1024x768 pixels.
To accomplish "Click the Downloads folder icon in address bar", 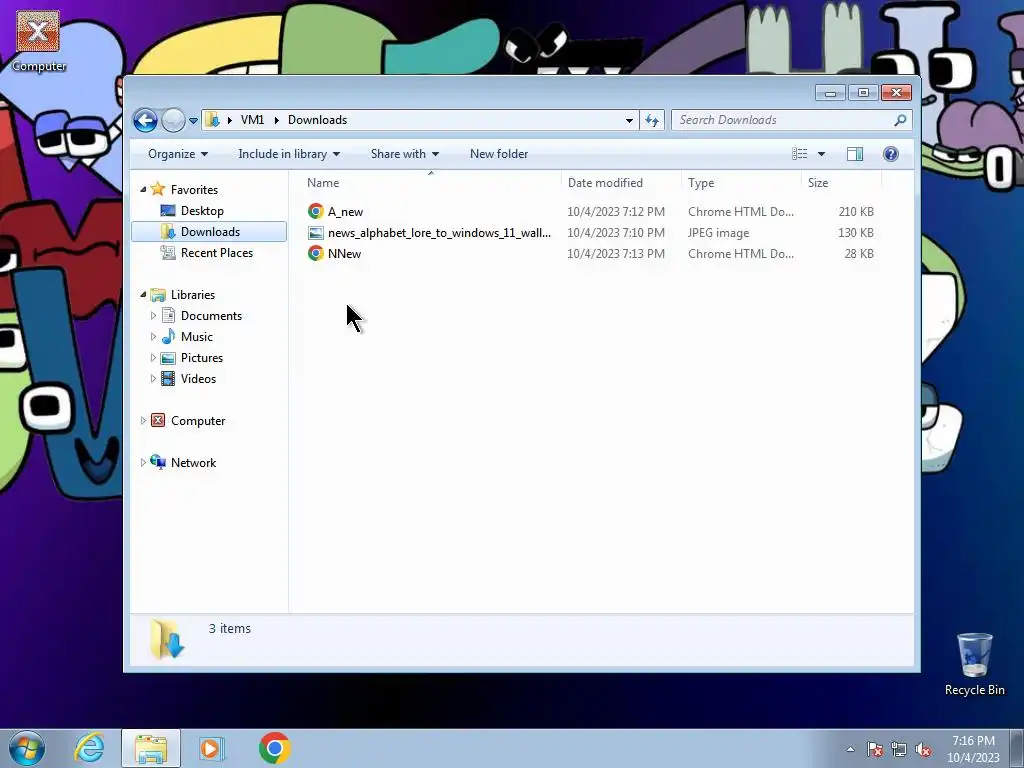I will pos(212,120).
